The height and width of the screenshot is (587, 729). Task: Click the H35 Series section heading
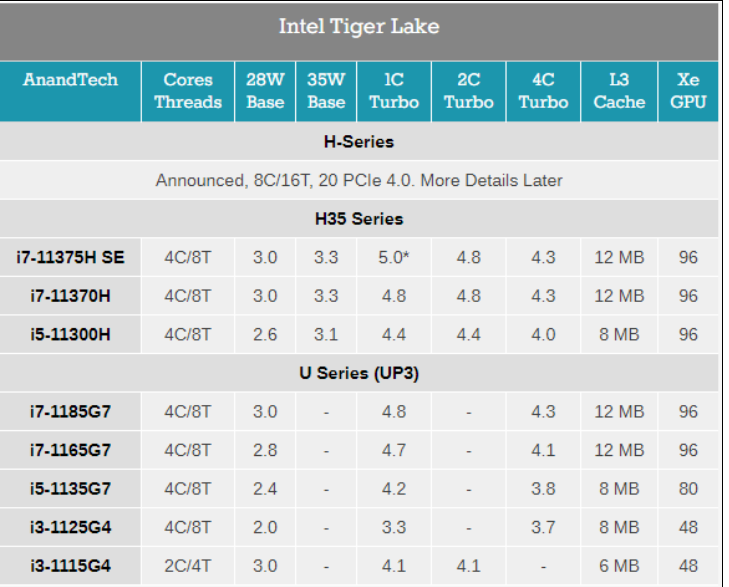coord(358,218)
